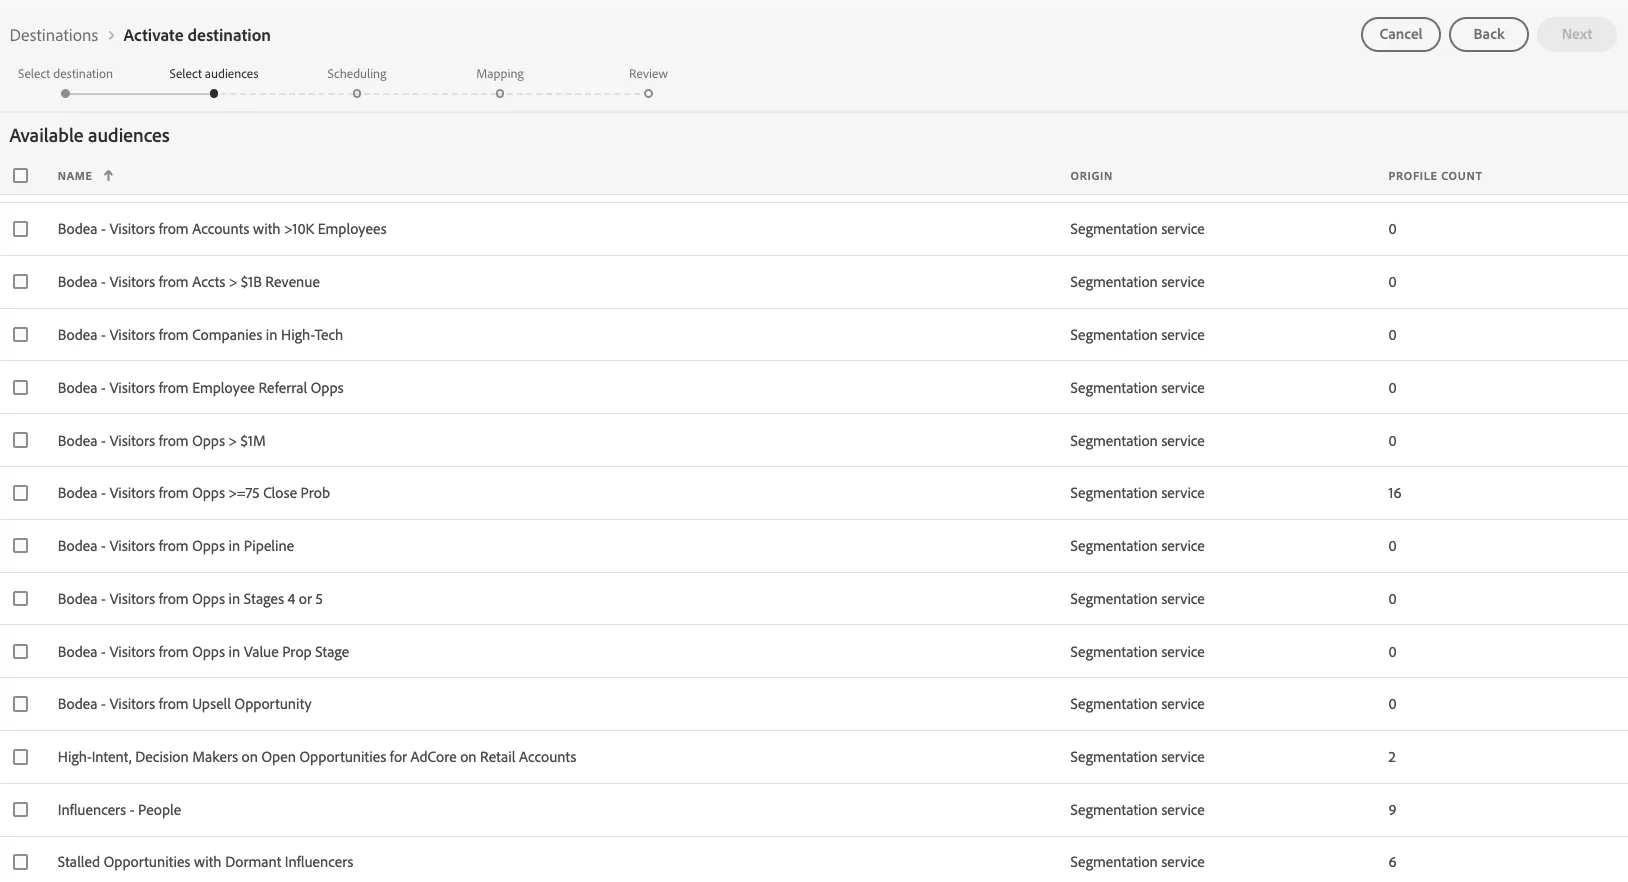Click the ORIGIN column header

point(1091,176)
